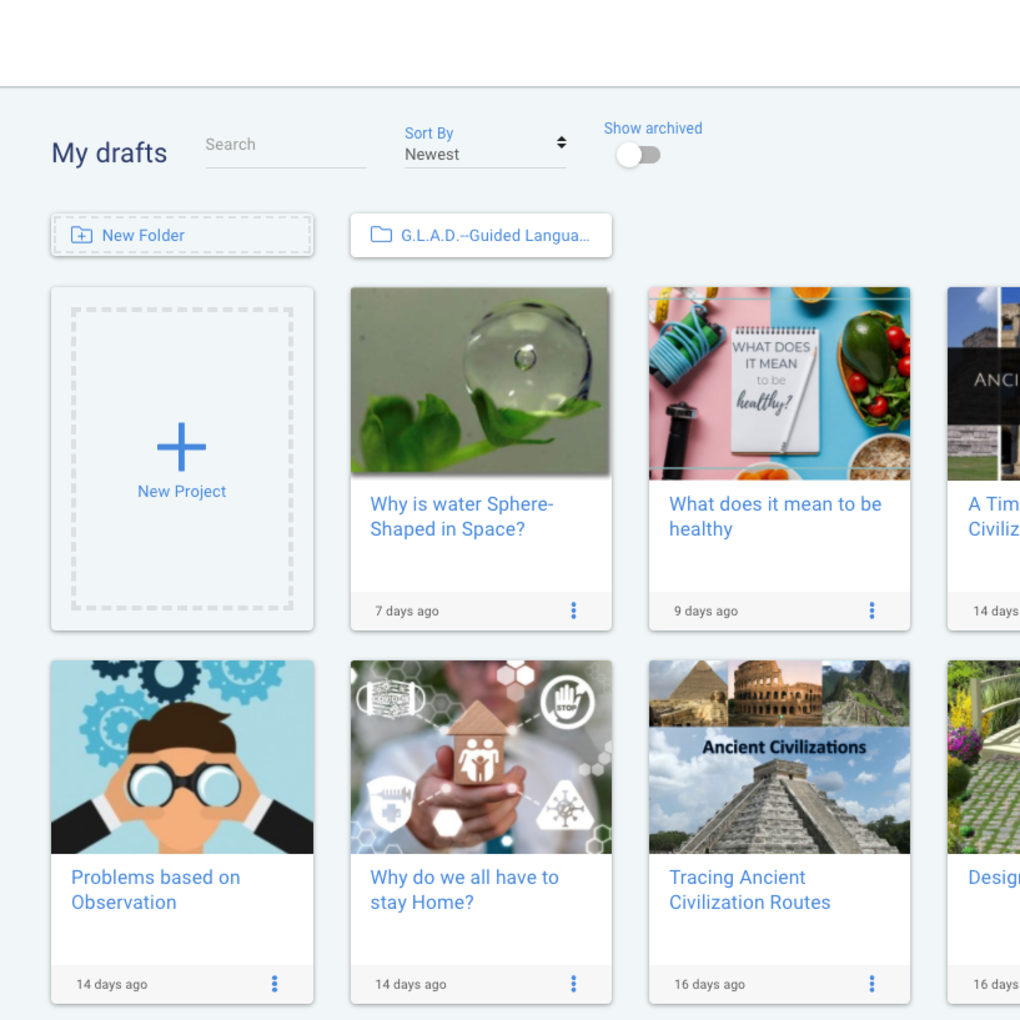The height and width of the screenshot is (1020, 1020).
Task: Open Why is water Sphere-Shaped in Space title
Action: click(461, 516)
